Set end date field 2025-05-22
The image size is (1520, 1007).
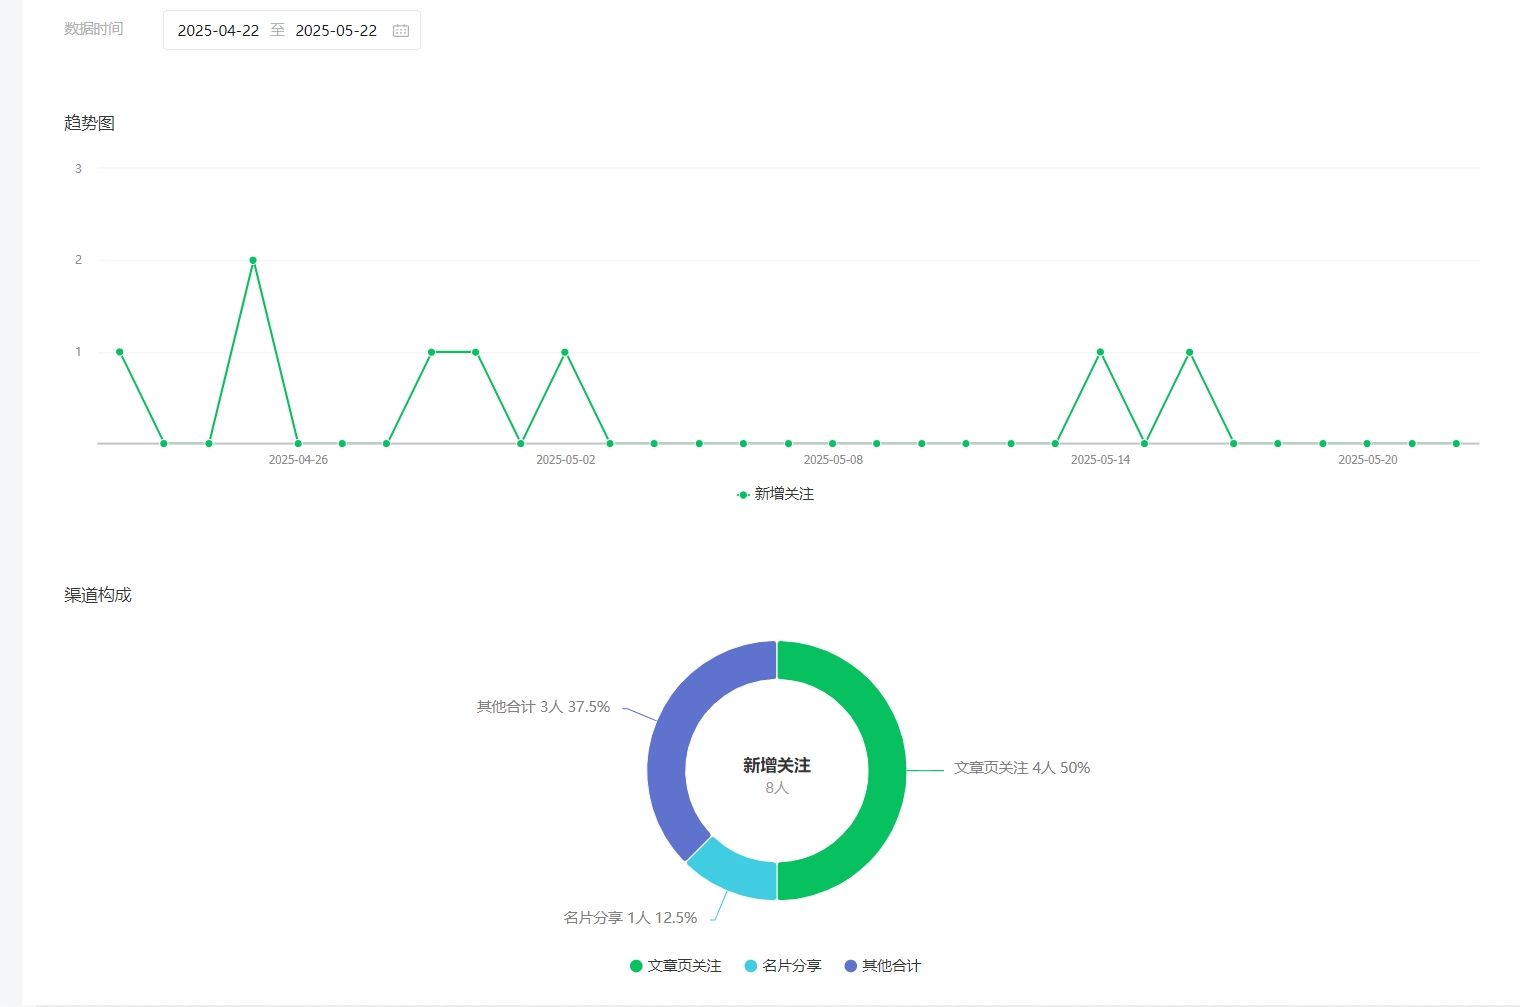pyautogui.click(x=336, y=31)
